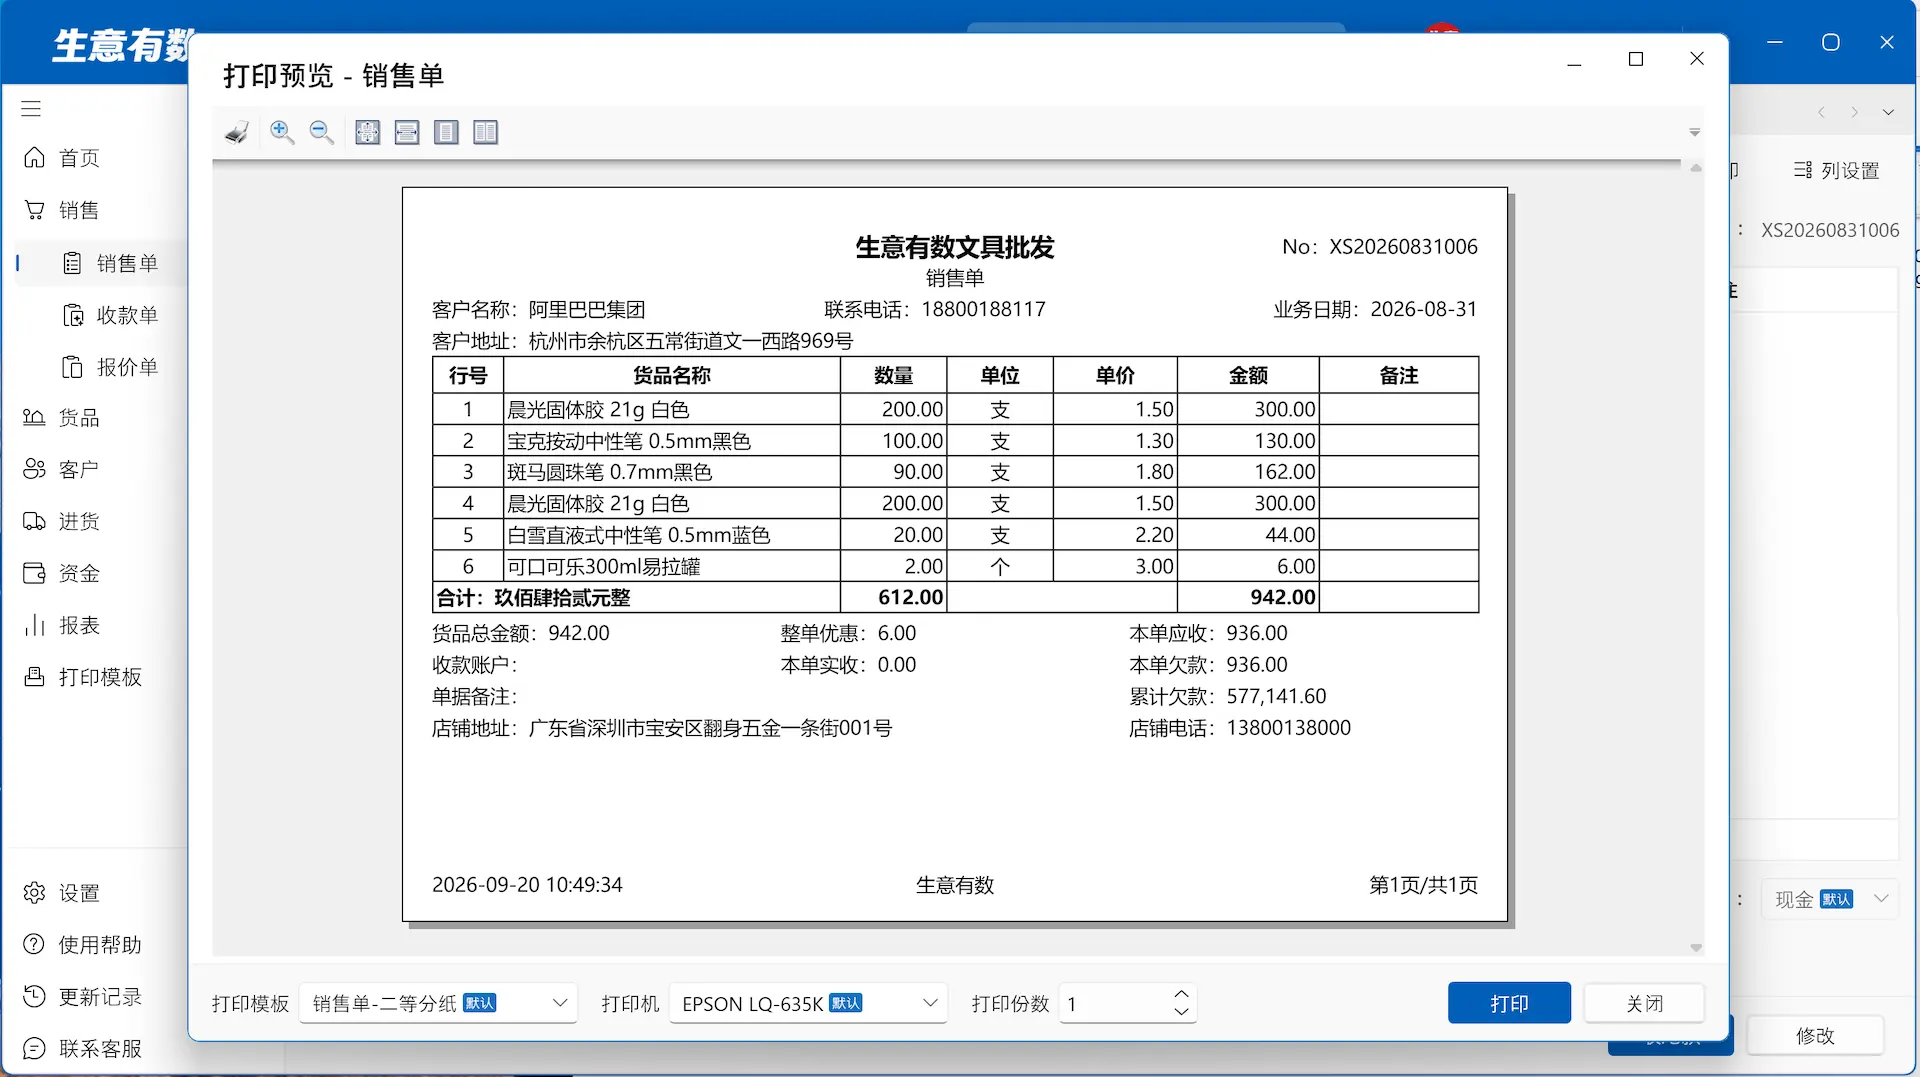Switch to two page view icon
This screenshot has height=1077, width=1920.
pos(486,132)
